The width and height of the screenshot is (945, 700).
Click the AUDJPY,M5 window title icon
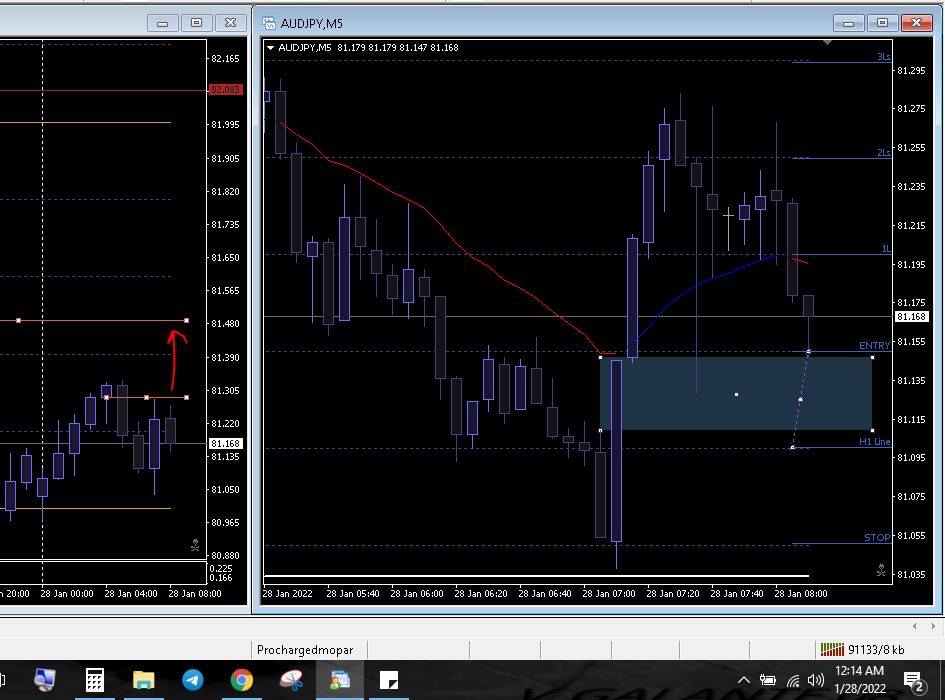tap(269, 24)
